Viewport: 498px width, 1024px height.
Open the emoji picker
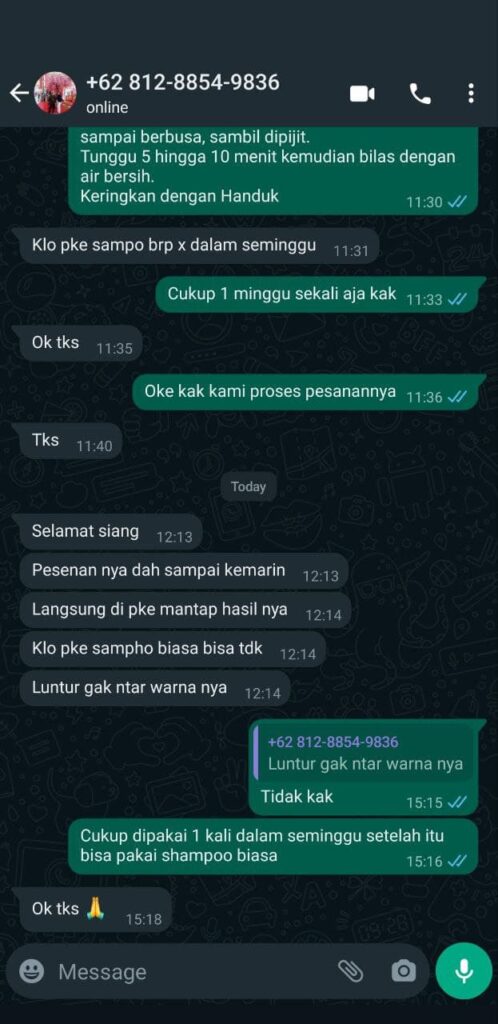coord(31,972)
